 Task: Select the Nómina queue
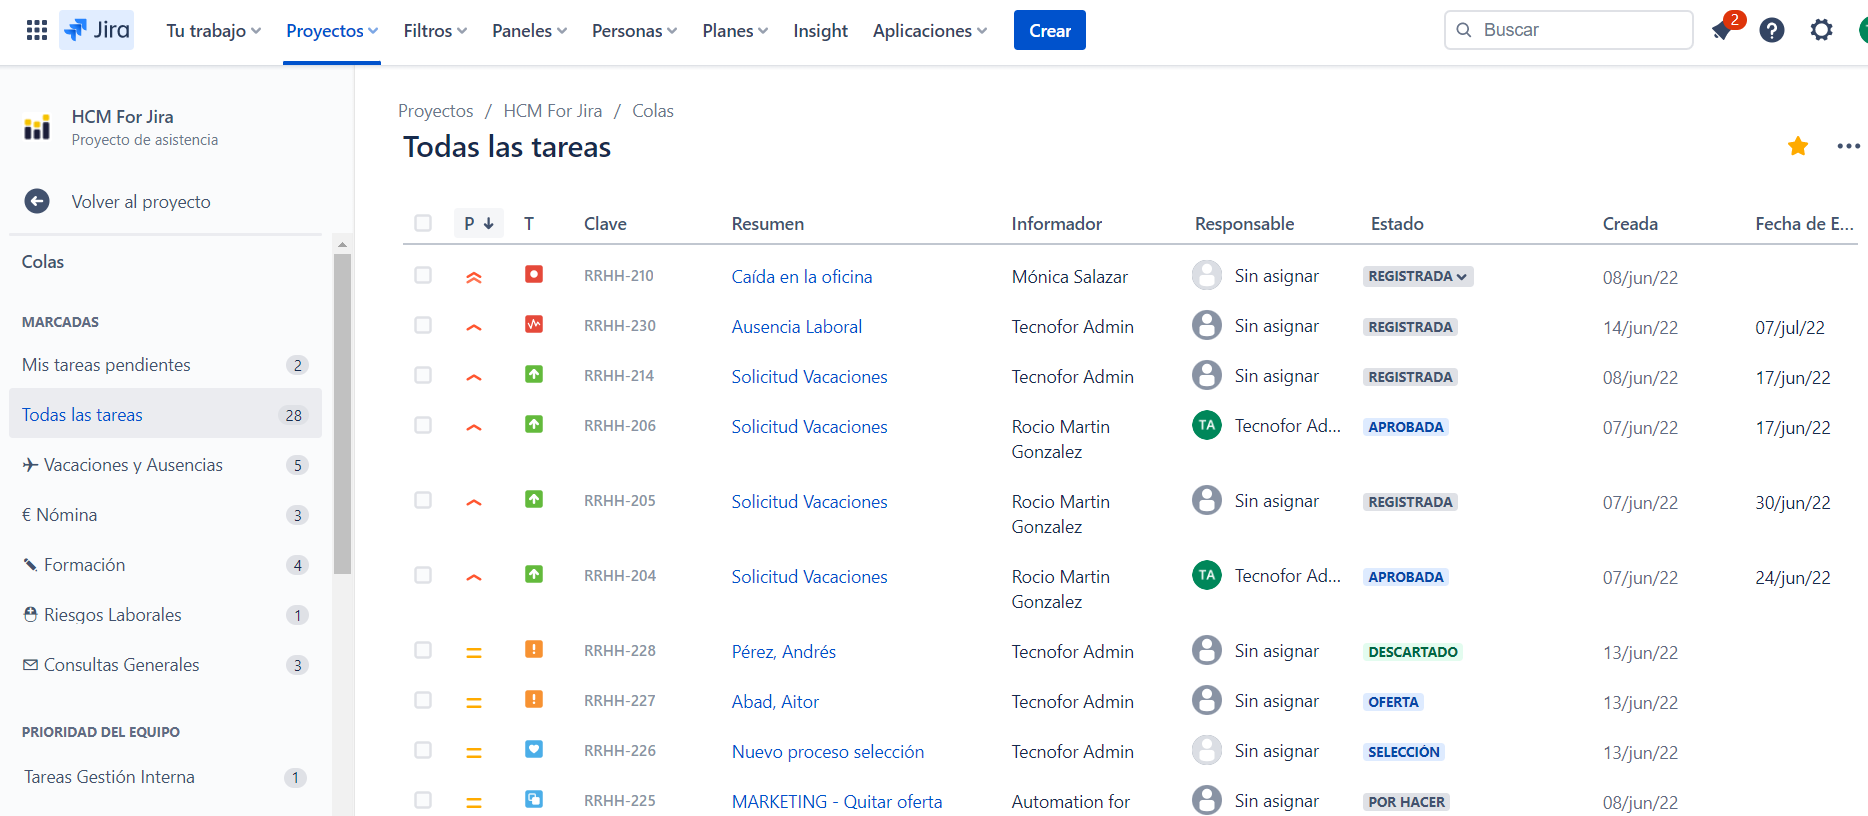click(x=165, y=514)
